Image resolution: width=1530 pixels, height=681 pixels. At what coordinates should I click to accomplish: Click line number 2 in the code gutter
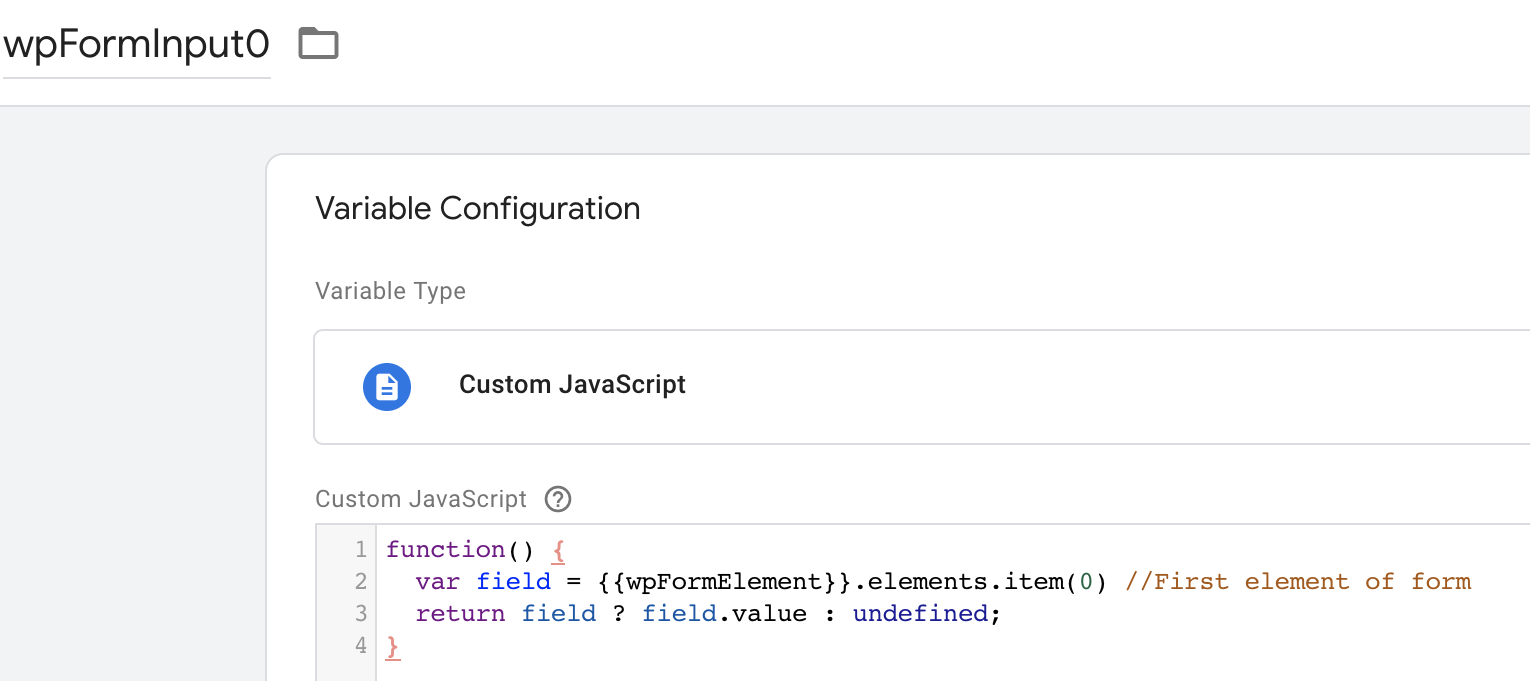(x=360, y=581)
